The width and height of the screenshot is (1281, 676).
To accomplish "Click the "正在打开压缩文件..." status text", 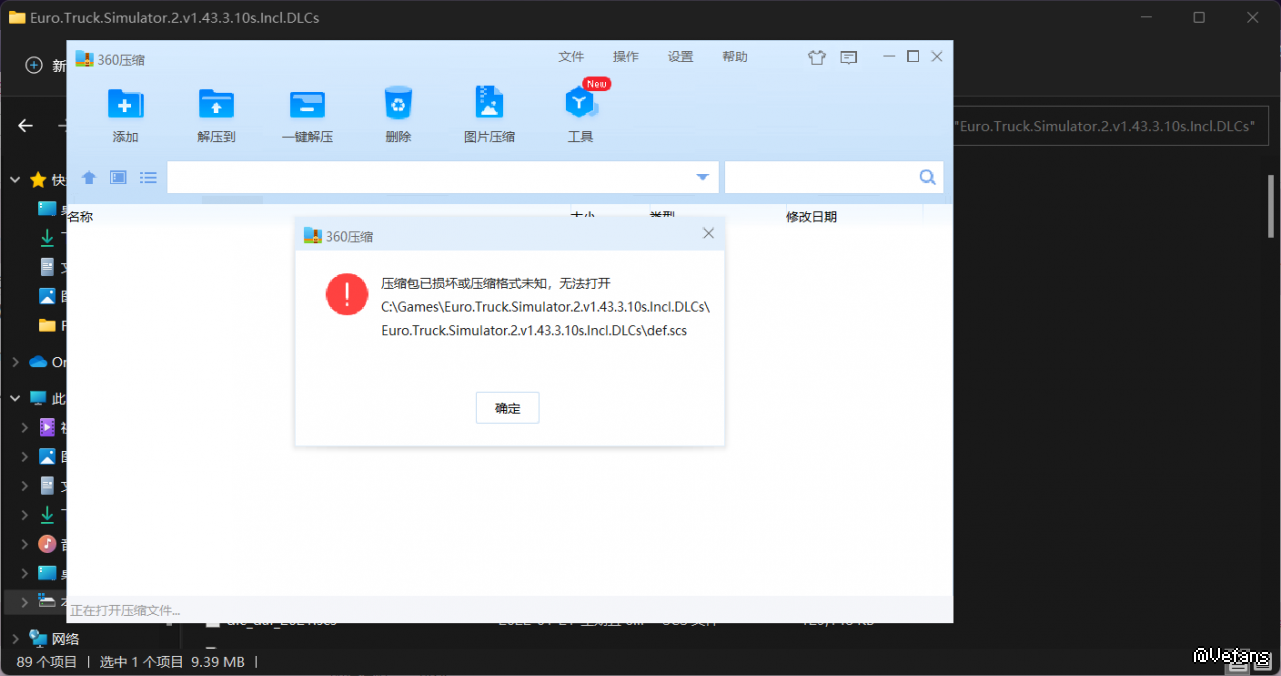I will (125, 610).
